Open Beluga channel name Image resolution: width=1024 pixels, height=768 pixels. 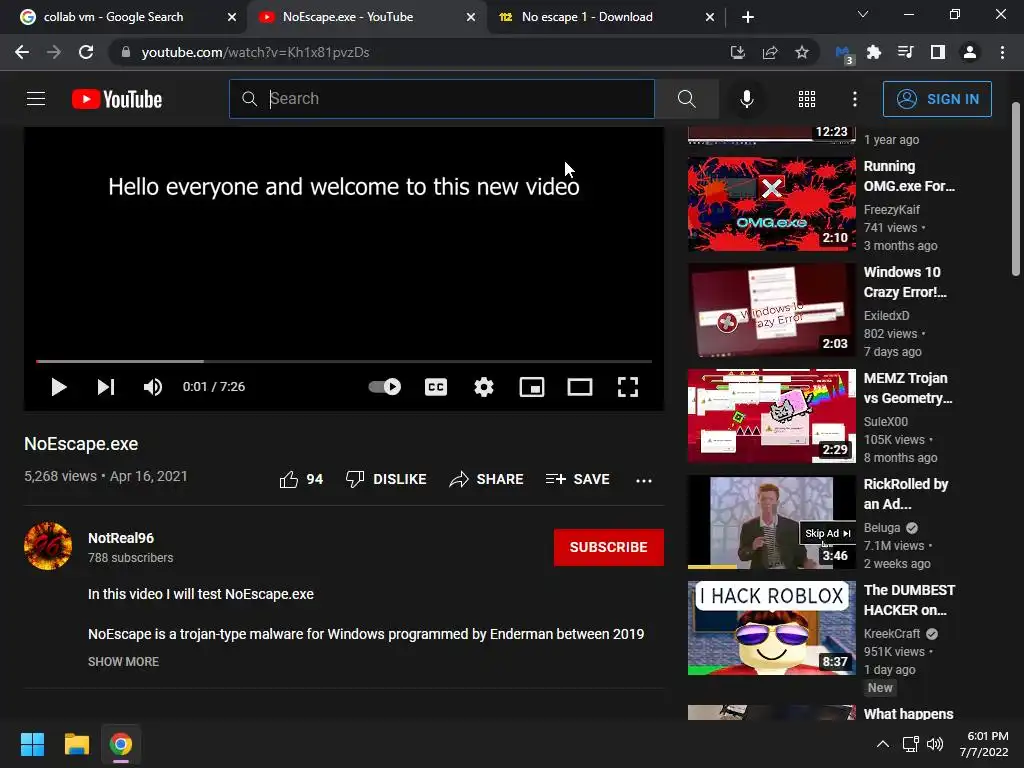click(x=882, y=528)
